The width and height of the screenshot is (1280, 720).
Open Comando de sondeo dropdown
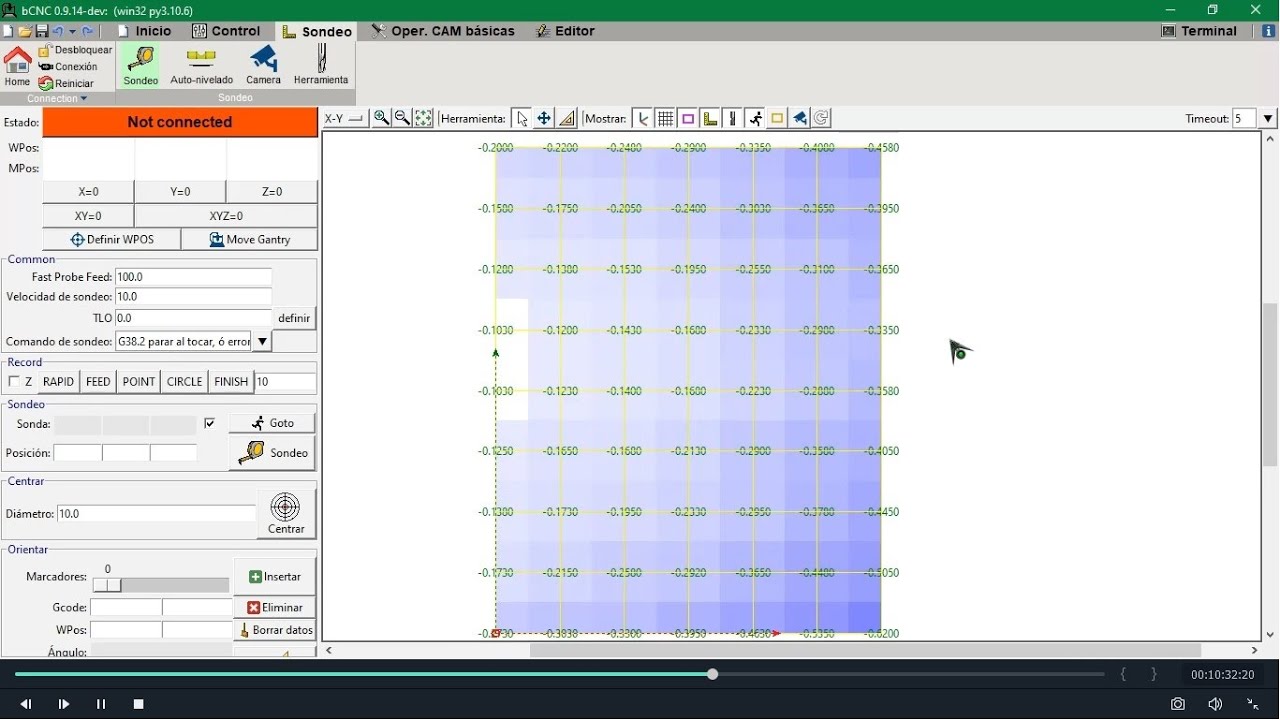click(x=262, y=342)
